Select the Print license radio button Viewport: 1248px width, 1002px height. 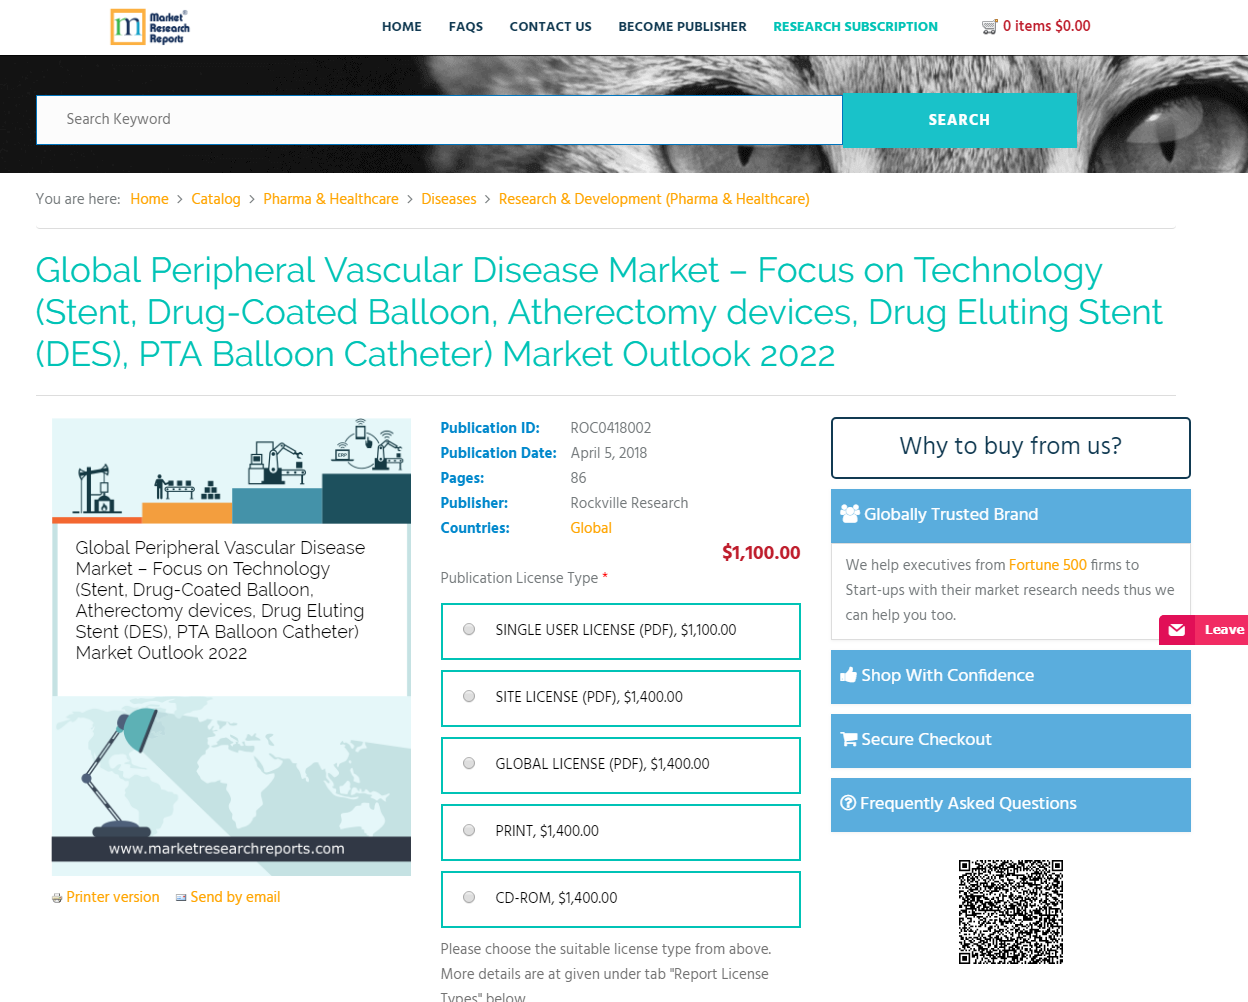click(x=469, y=831)
